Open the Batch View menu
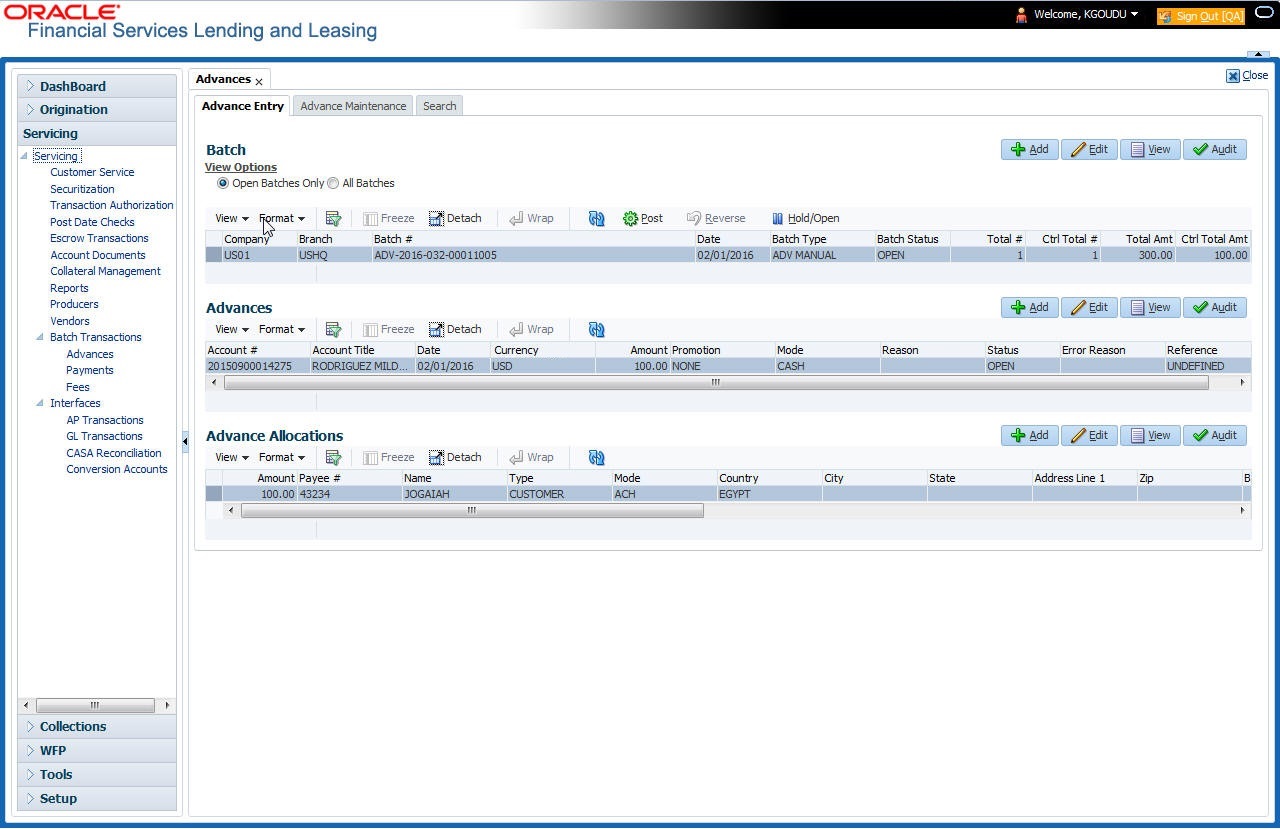This screenshot has width=1280, height=829. pos(231,218)
